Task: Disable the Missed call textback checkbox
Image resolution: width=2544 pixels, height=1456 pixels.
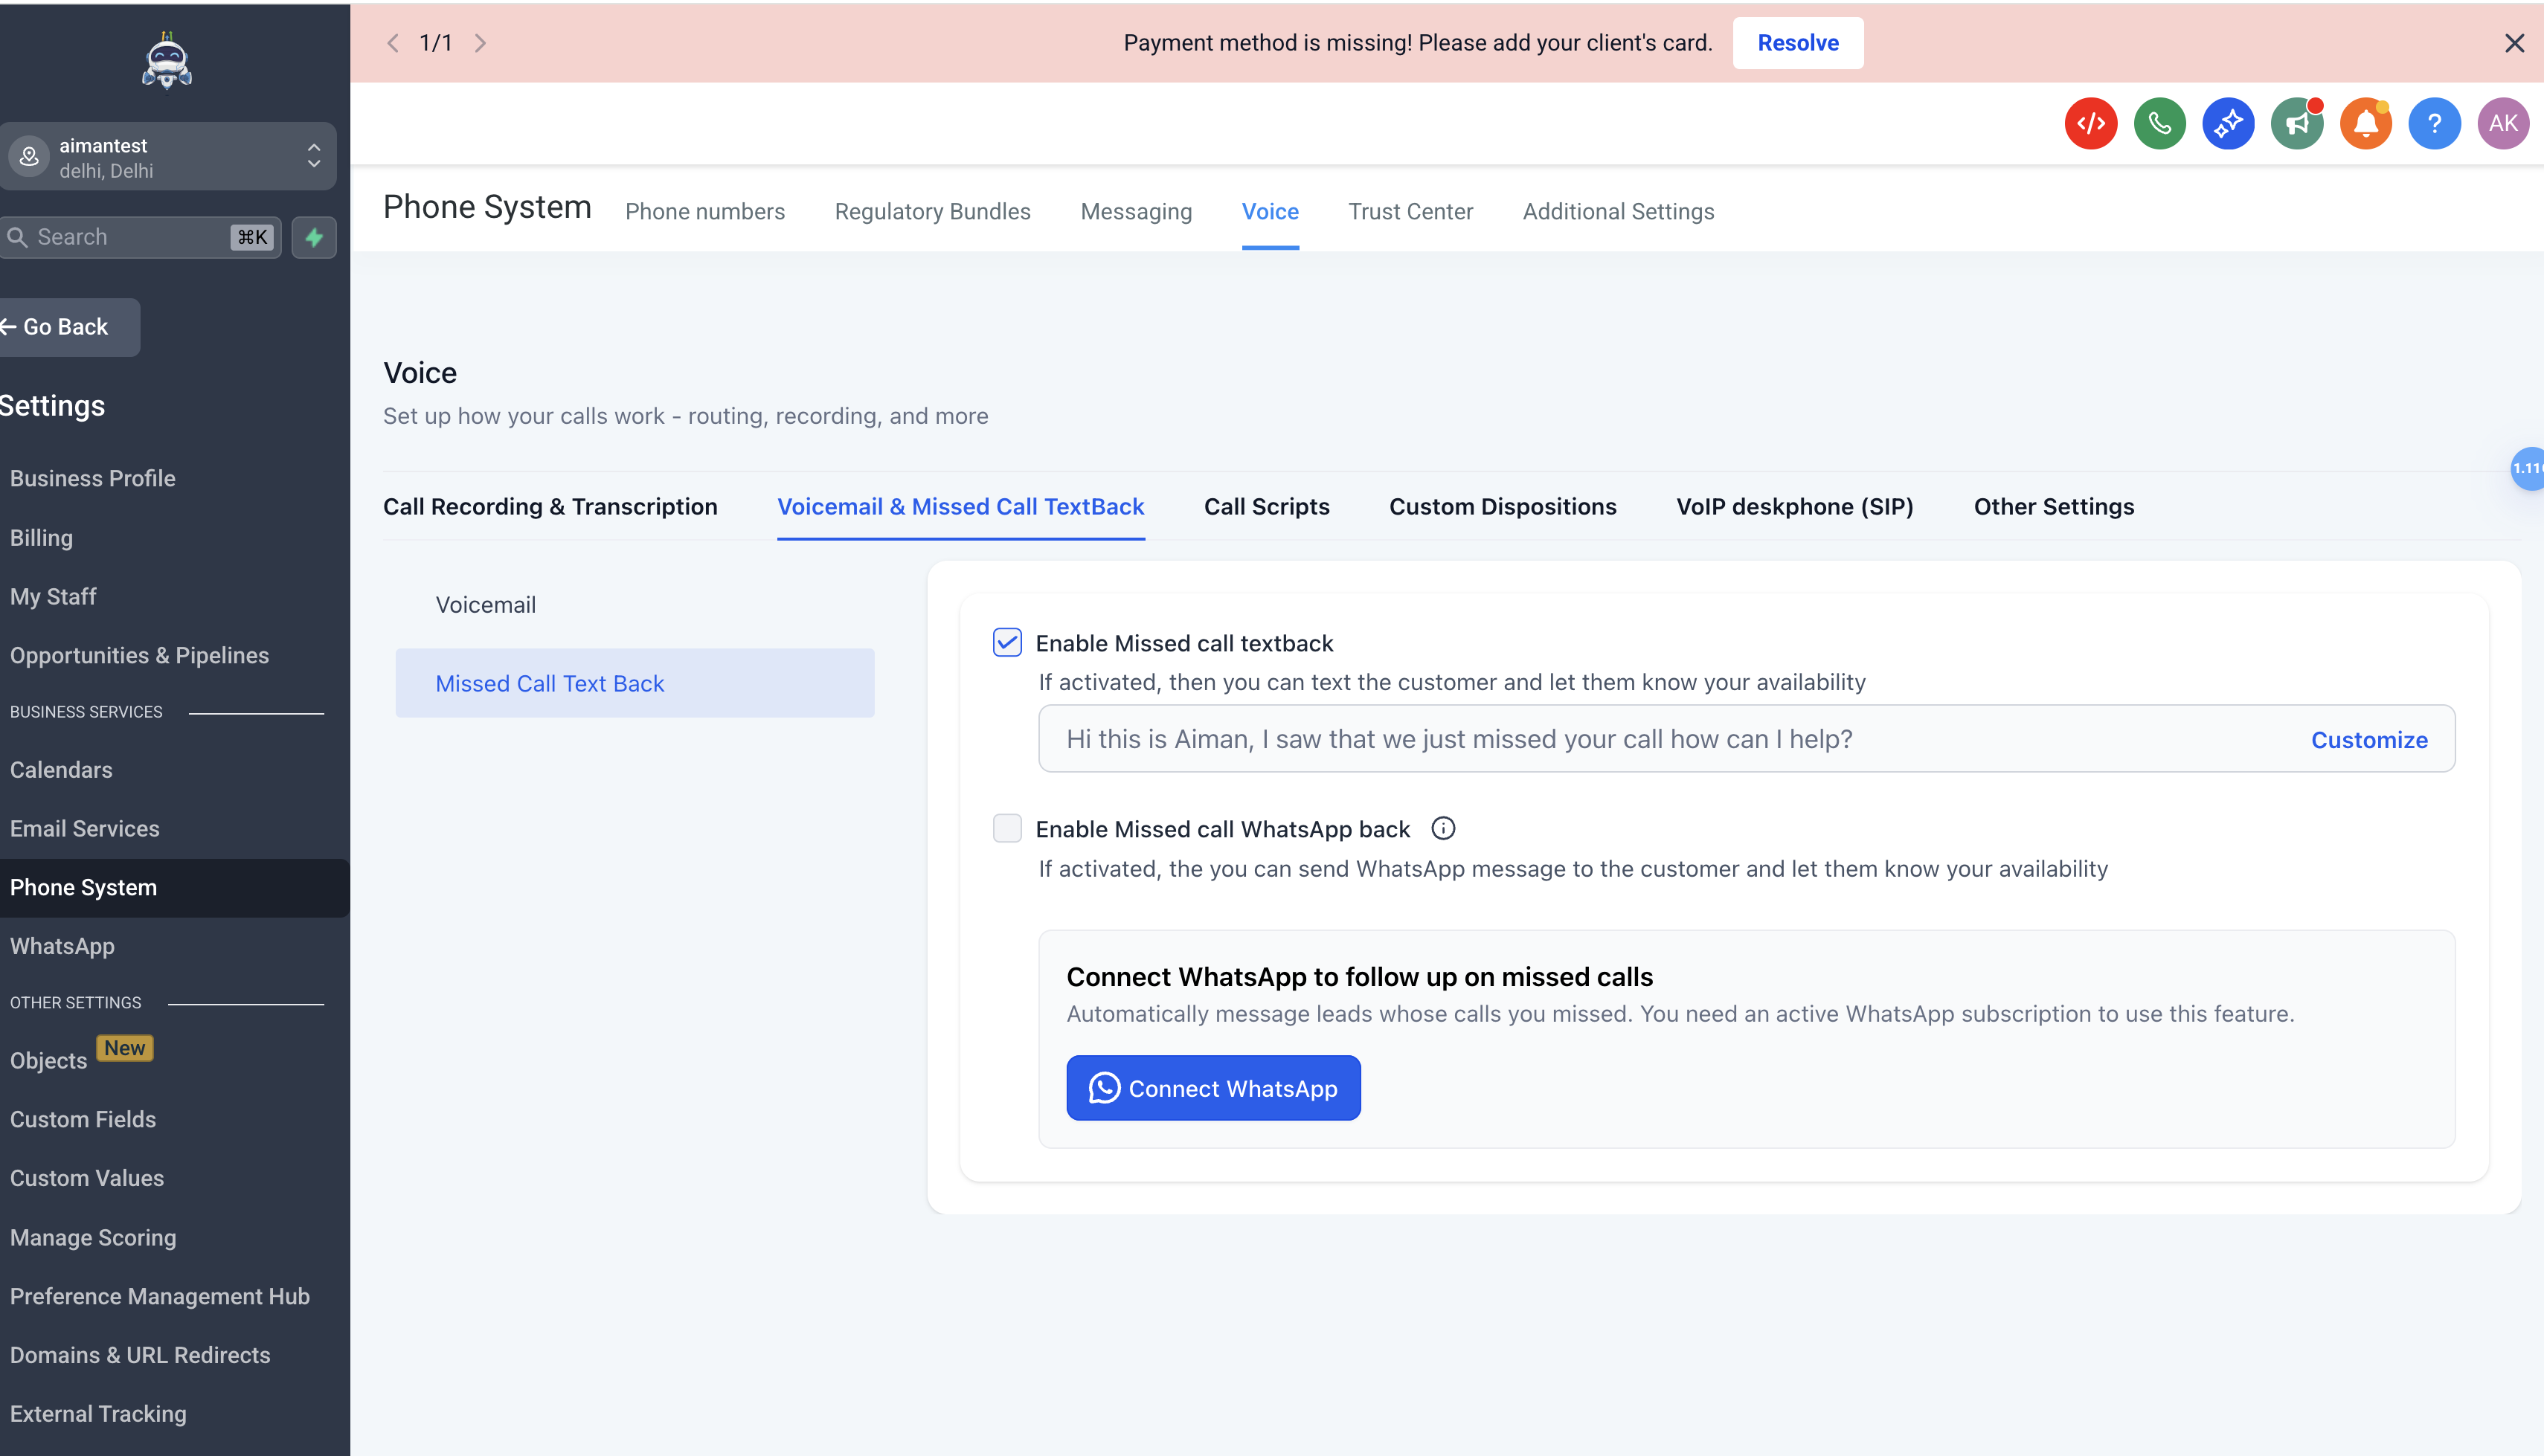Action: coord(1007,642)
